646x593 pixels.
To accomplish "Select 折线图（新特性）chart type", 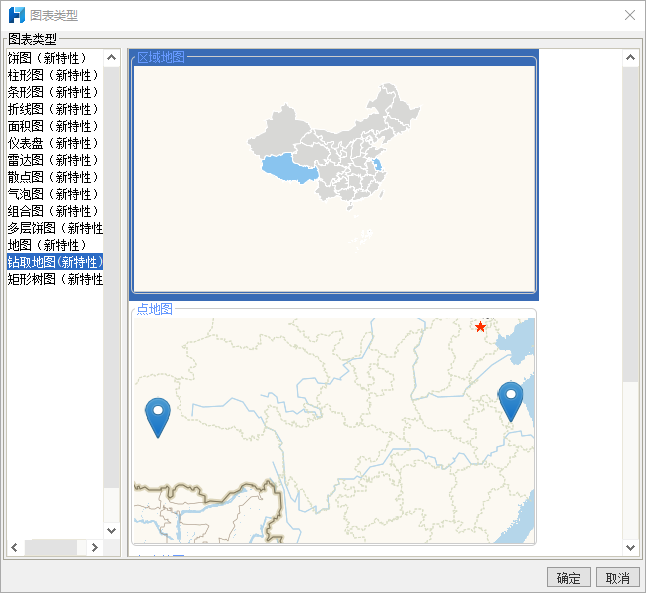I will (x=55, y=109).
